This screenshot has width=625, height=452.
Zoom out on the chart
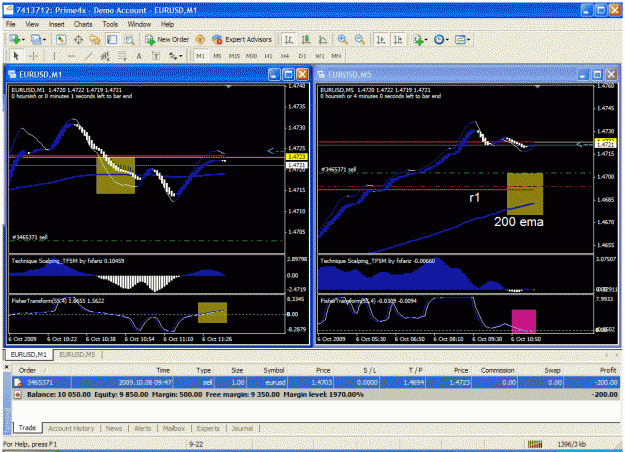pyautogui.click(x=360, y=39)
